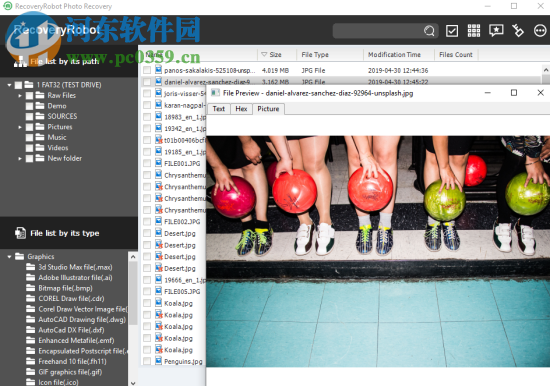The width and height of the screenshot is (550, 386).
Task: Click the feedback star speech-bubble icon
Action: [496, 31]
